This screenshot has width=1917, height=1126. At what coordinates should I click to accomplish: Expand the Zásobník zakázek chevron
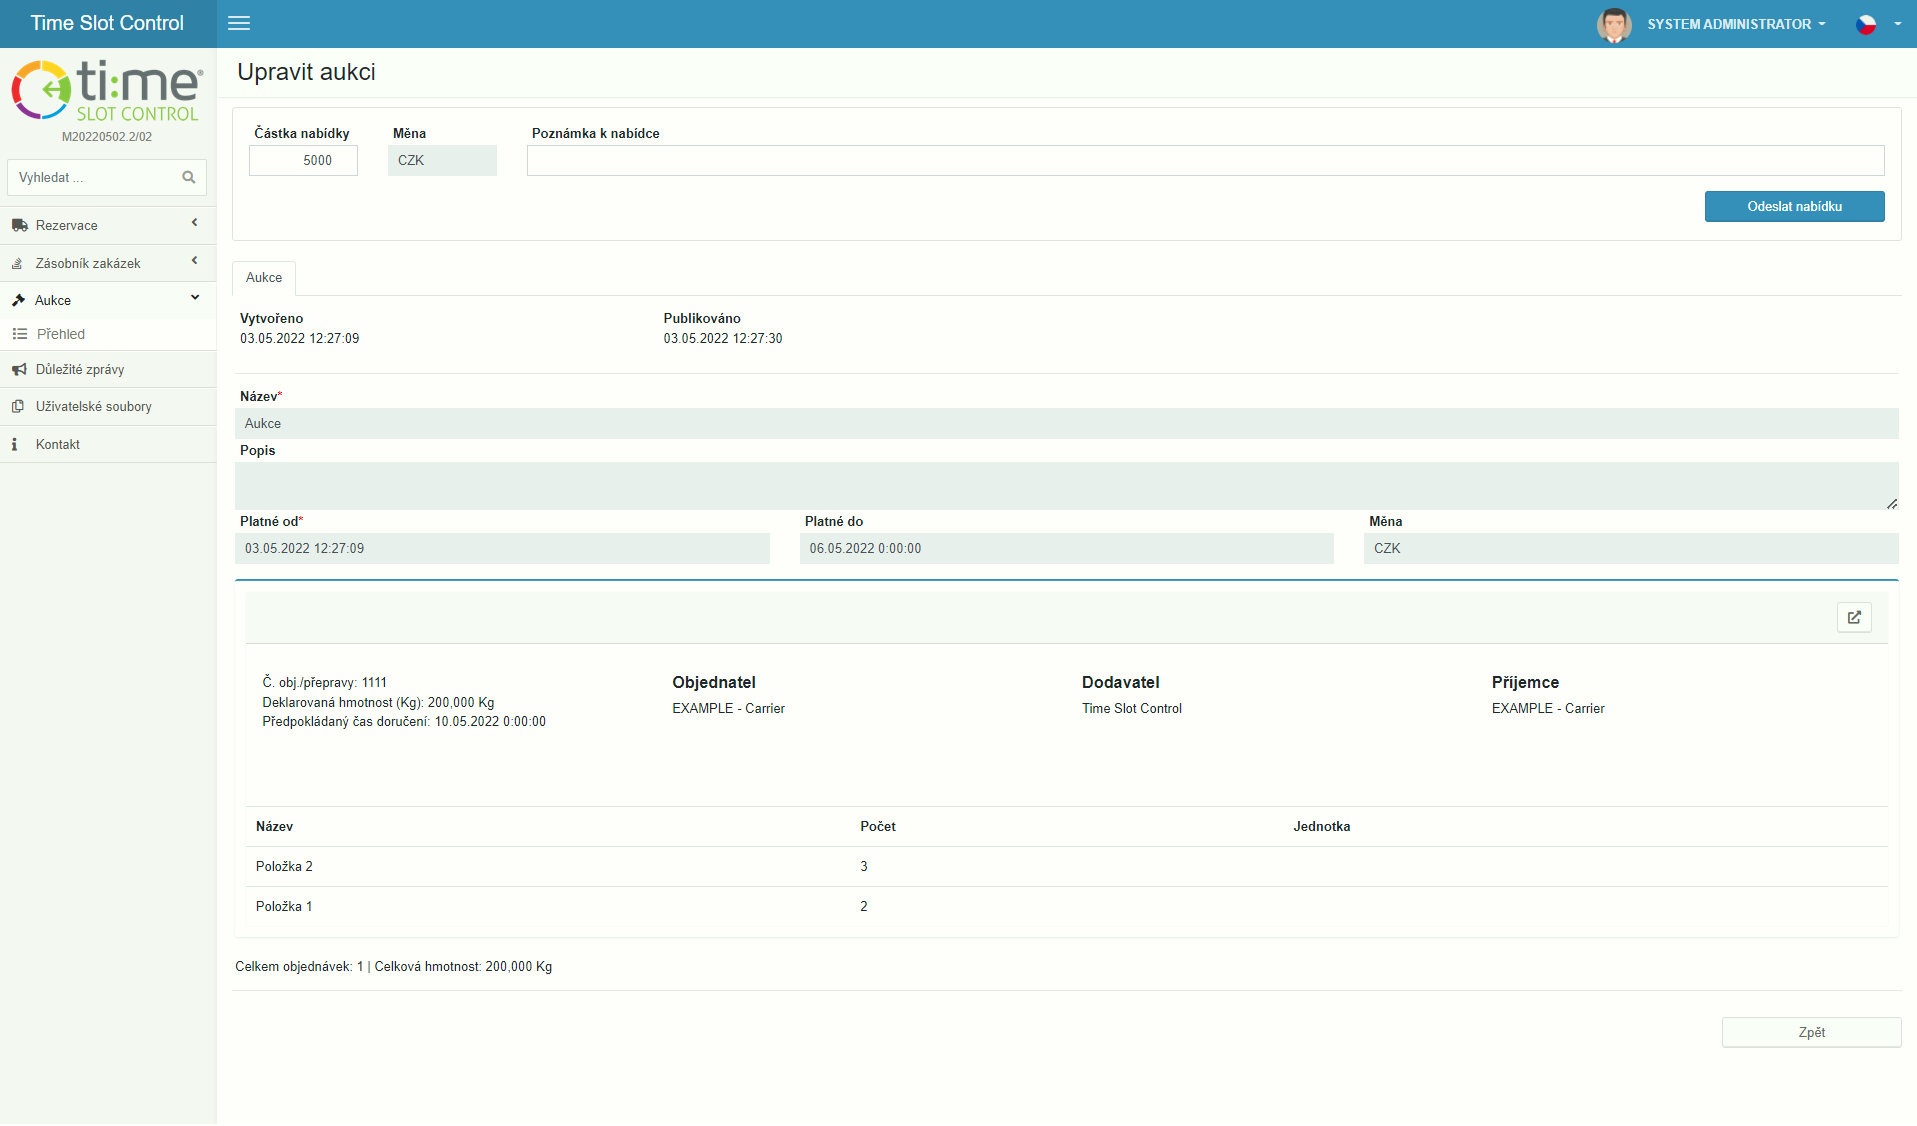click(x=195, y=260)
